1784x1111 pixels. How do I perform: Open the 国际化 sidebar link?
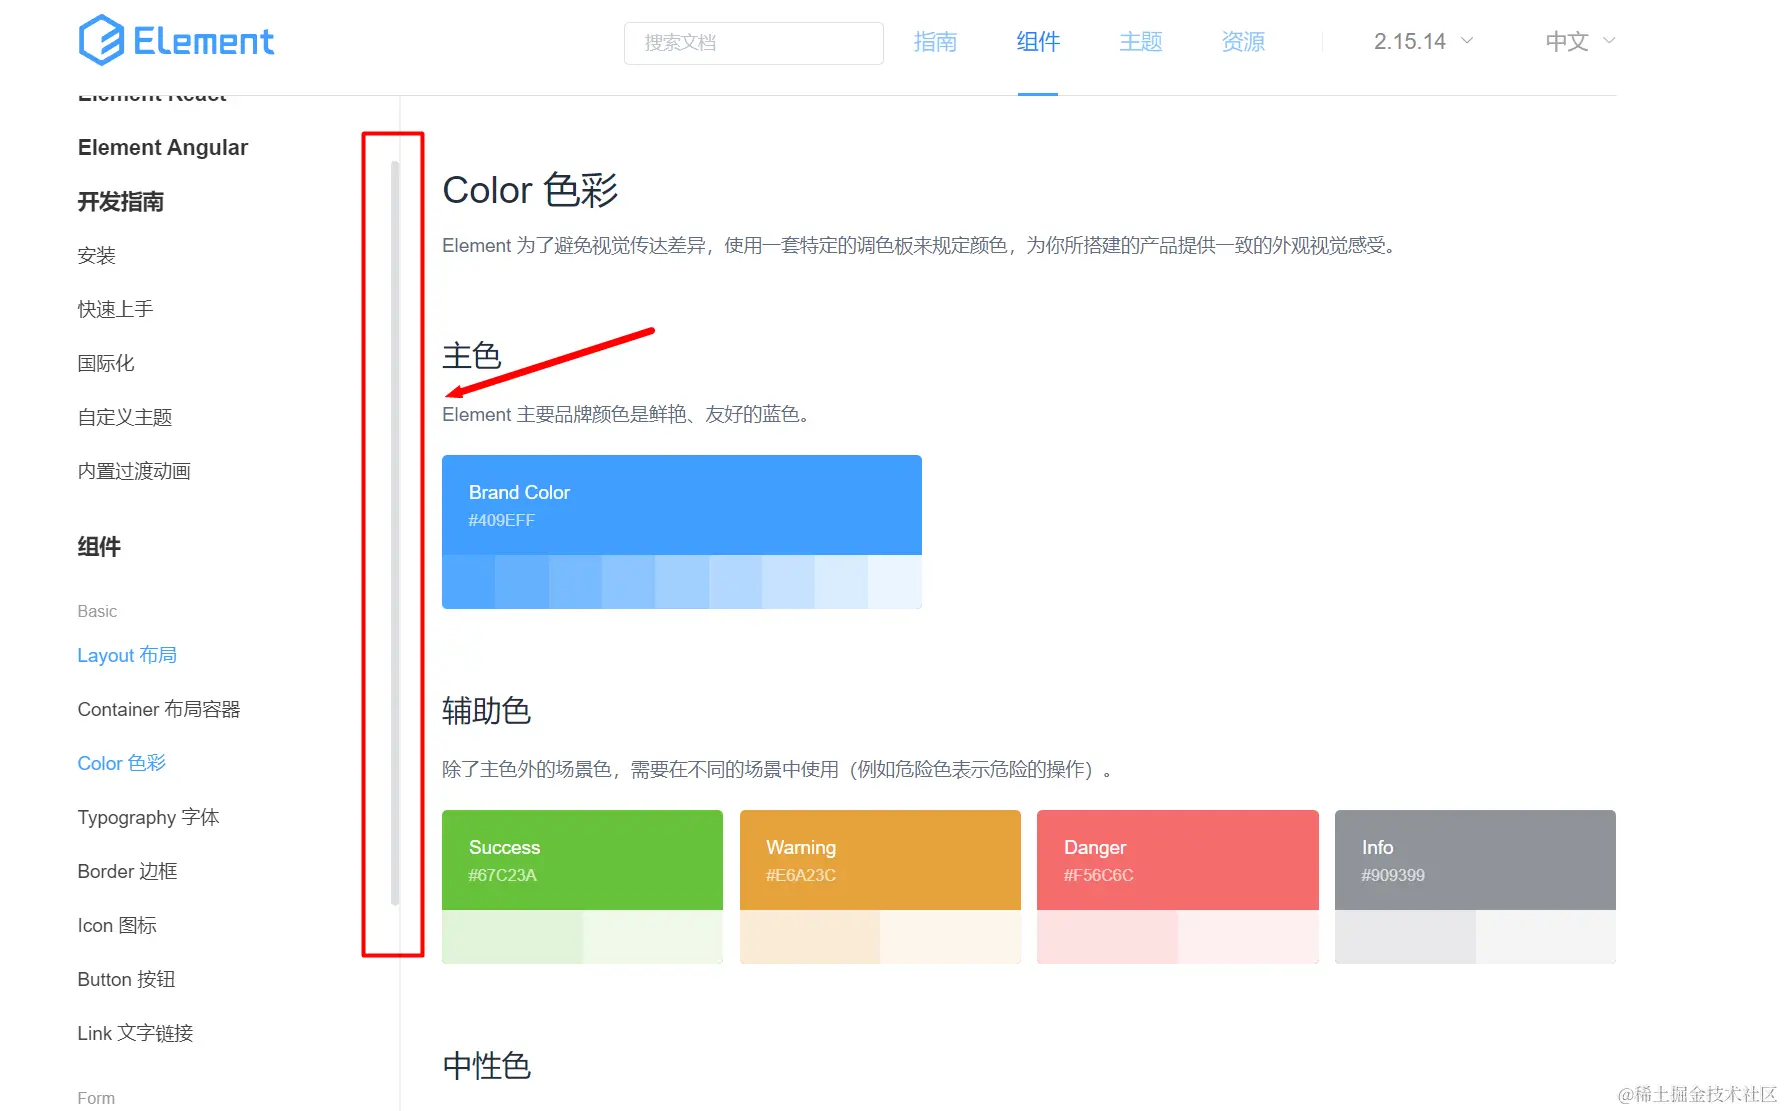106,363
